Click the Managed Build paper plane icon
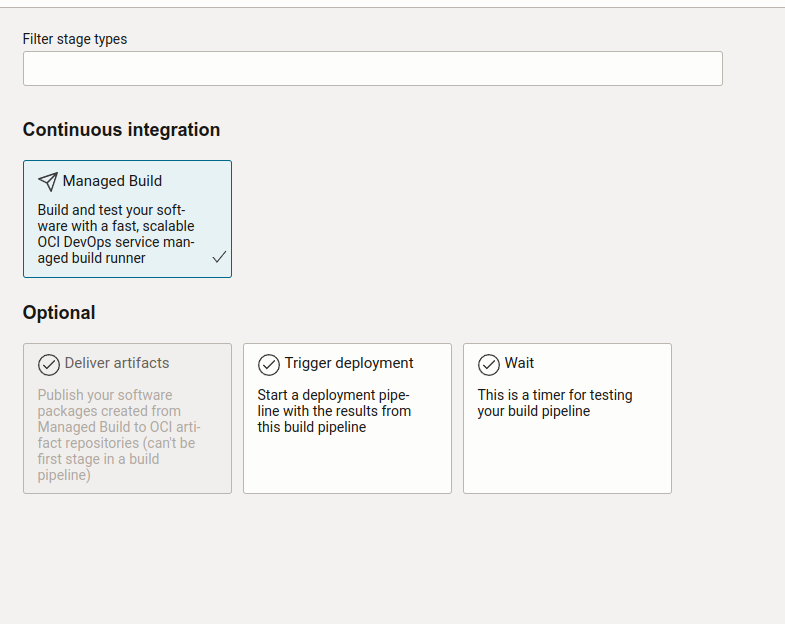785x624 pixels. click(x=48, y=181)
